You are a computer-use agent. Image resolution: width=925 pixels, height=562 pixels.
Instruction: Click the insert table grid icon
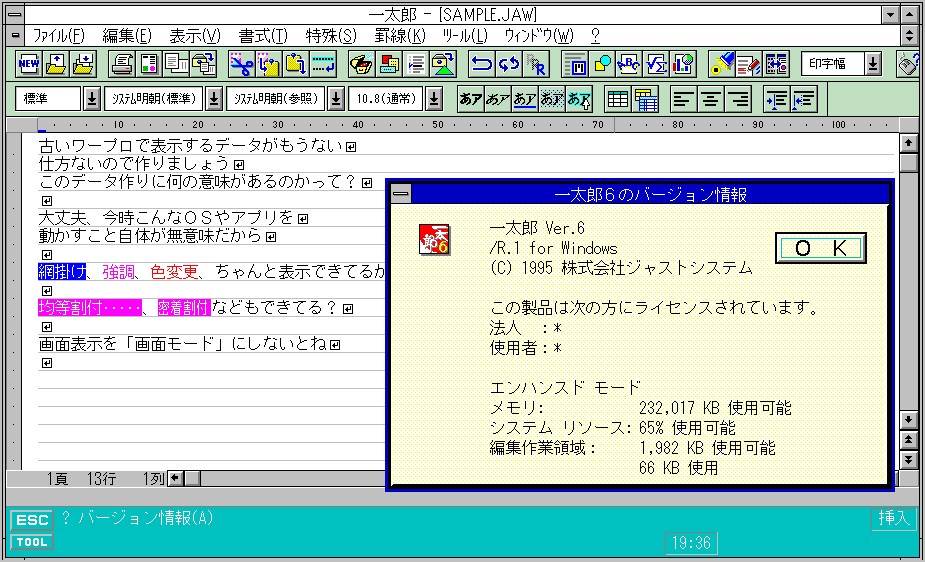pyautogui.click(x=619, y=99)
